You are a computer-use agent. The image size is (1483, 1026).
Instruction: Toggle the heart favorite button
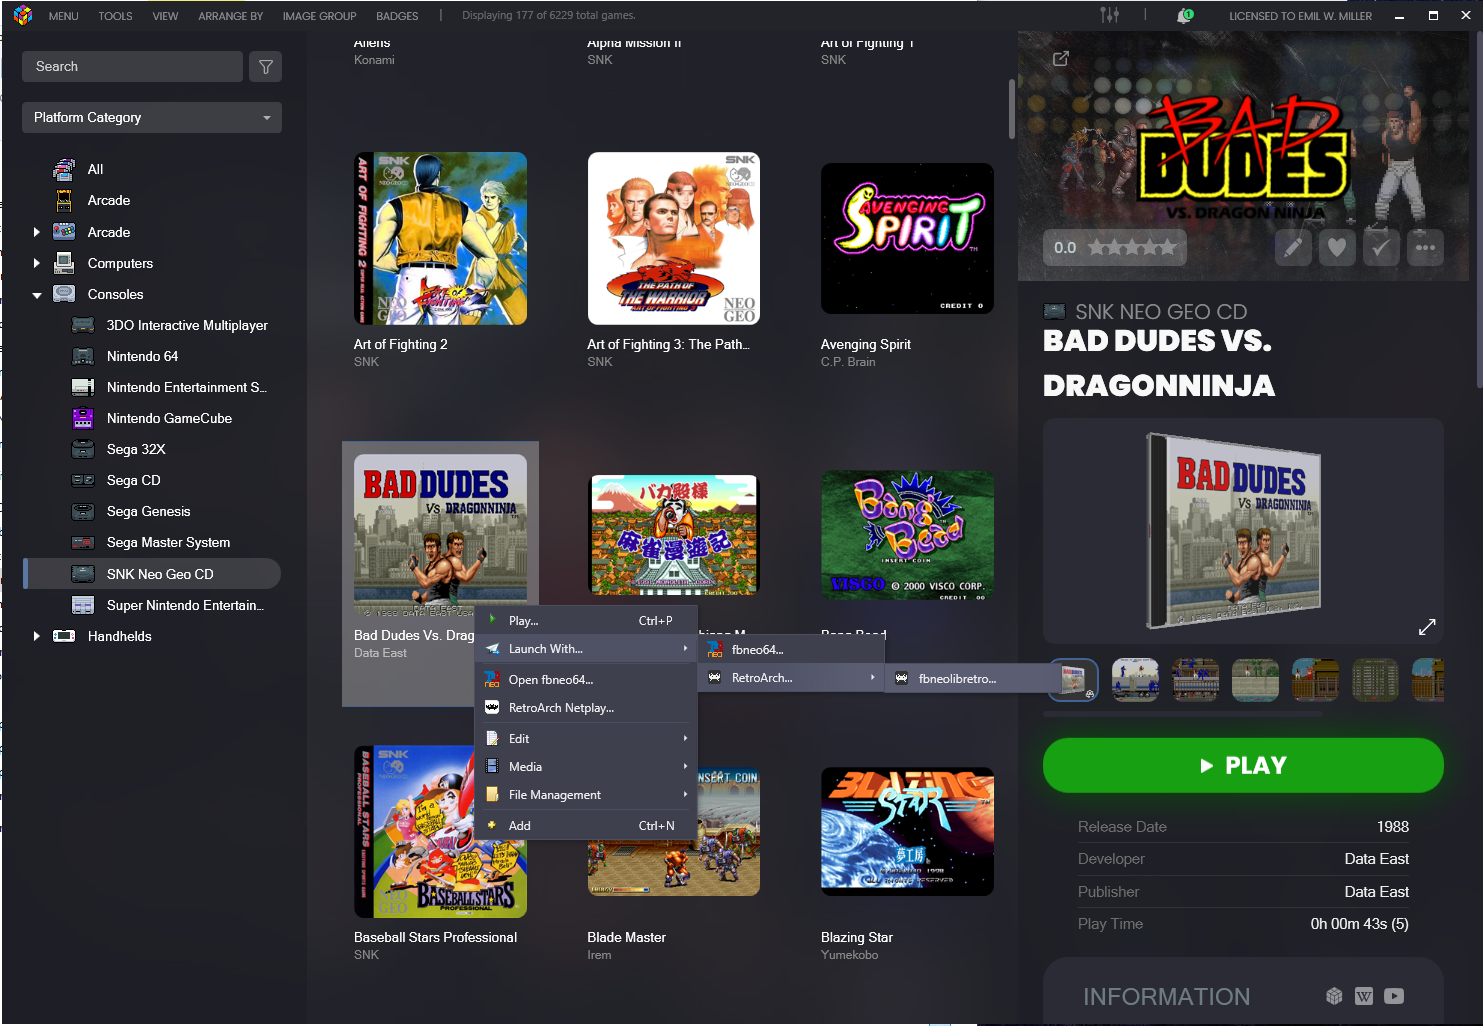pyautogui.click(x=1337, y=247)
